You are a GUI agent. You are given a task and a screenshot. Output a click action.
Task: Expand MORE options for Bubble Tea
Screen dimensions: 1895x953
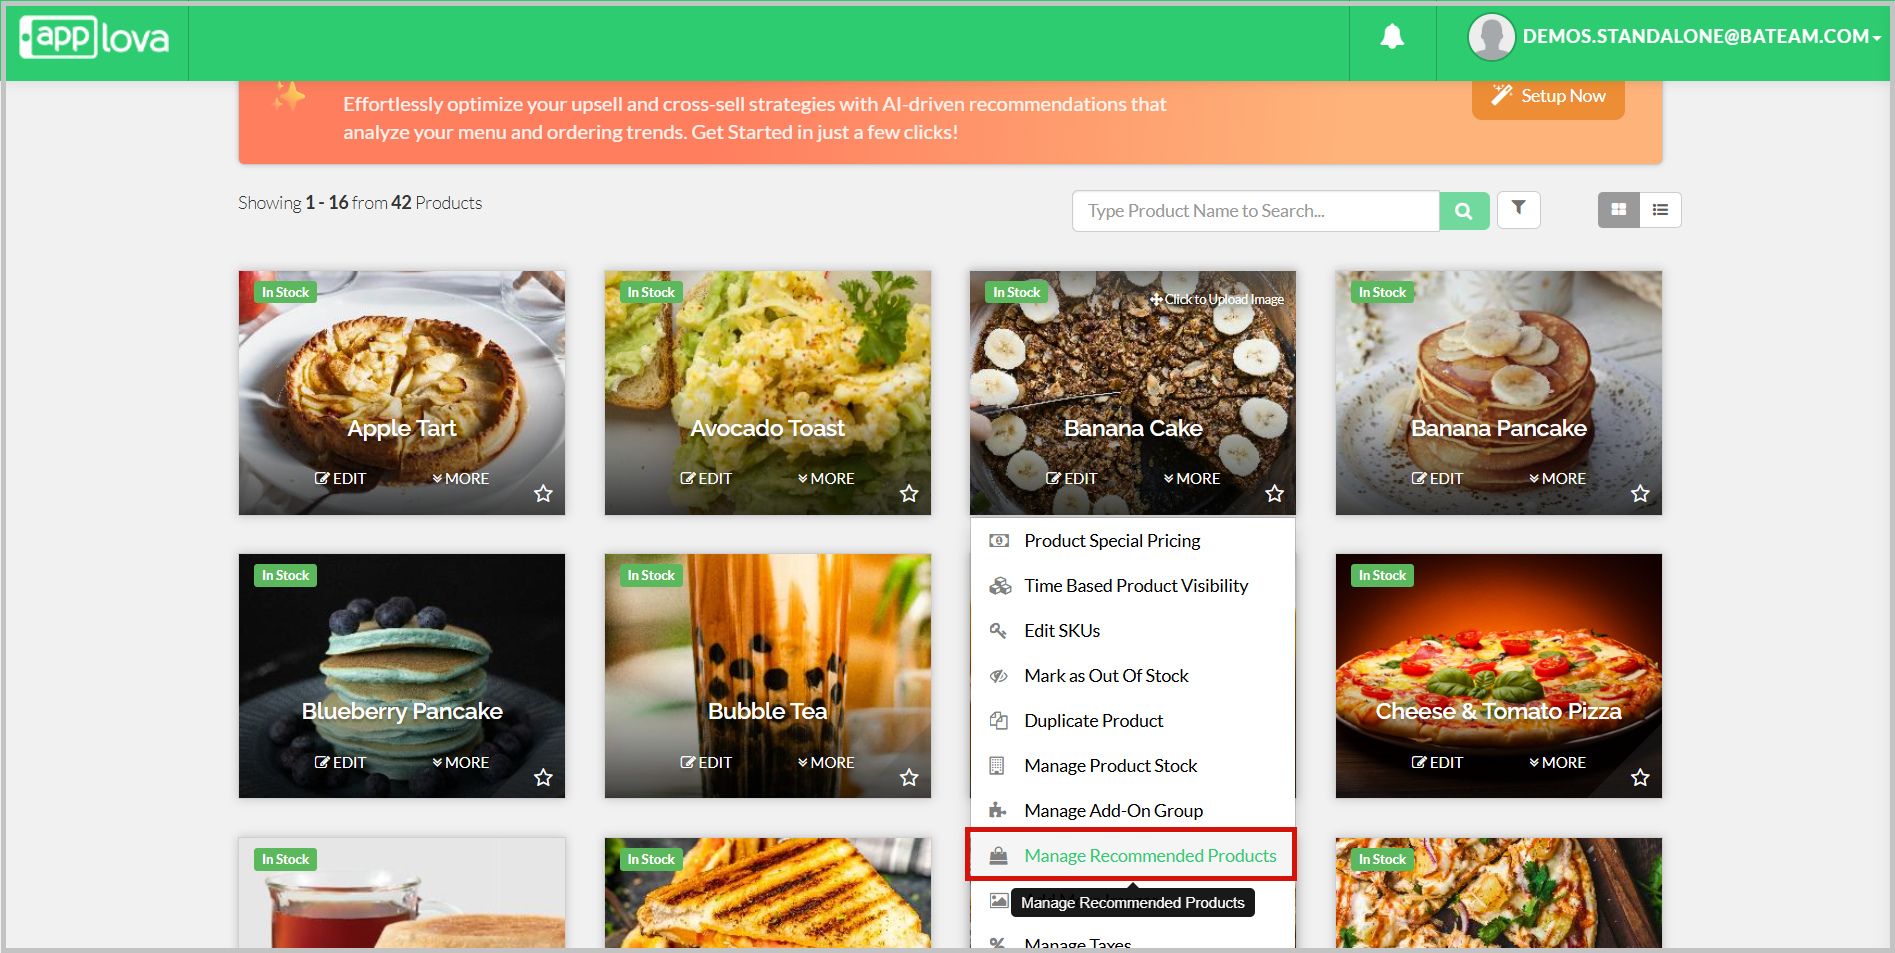(x=826, y=763)
